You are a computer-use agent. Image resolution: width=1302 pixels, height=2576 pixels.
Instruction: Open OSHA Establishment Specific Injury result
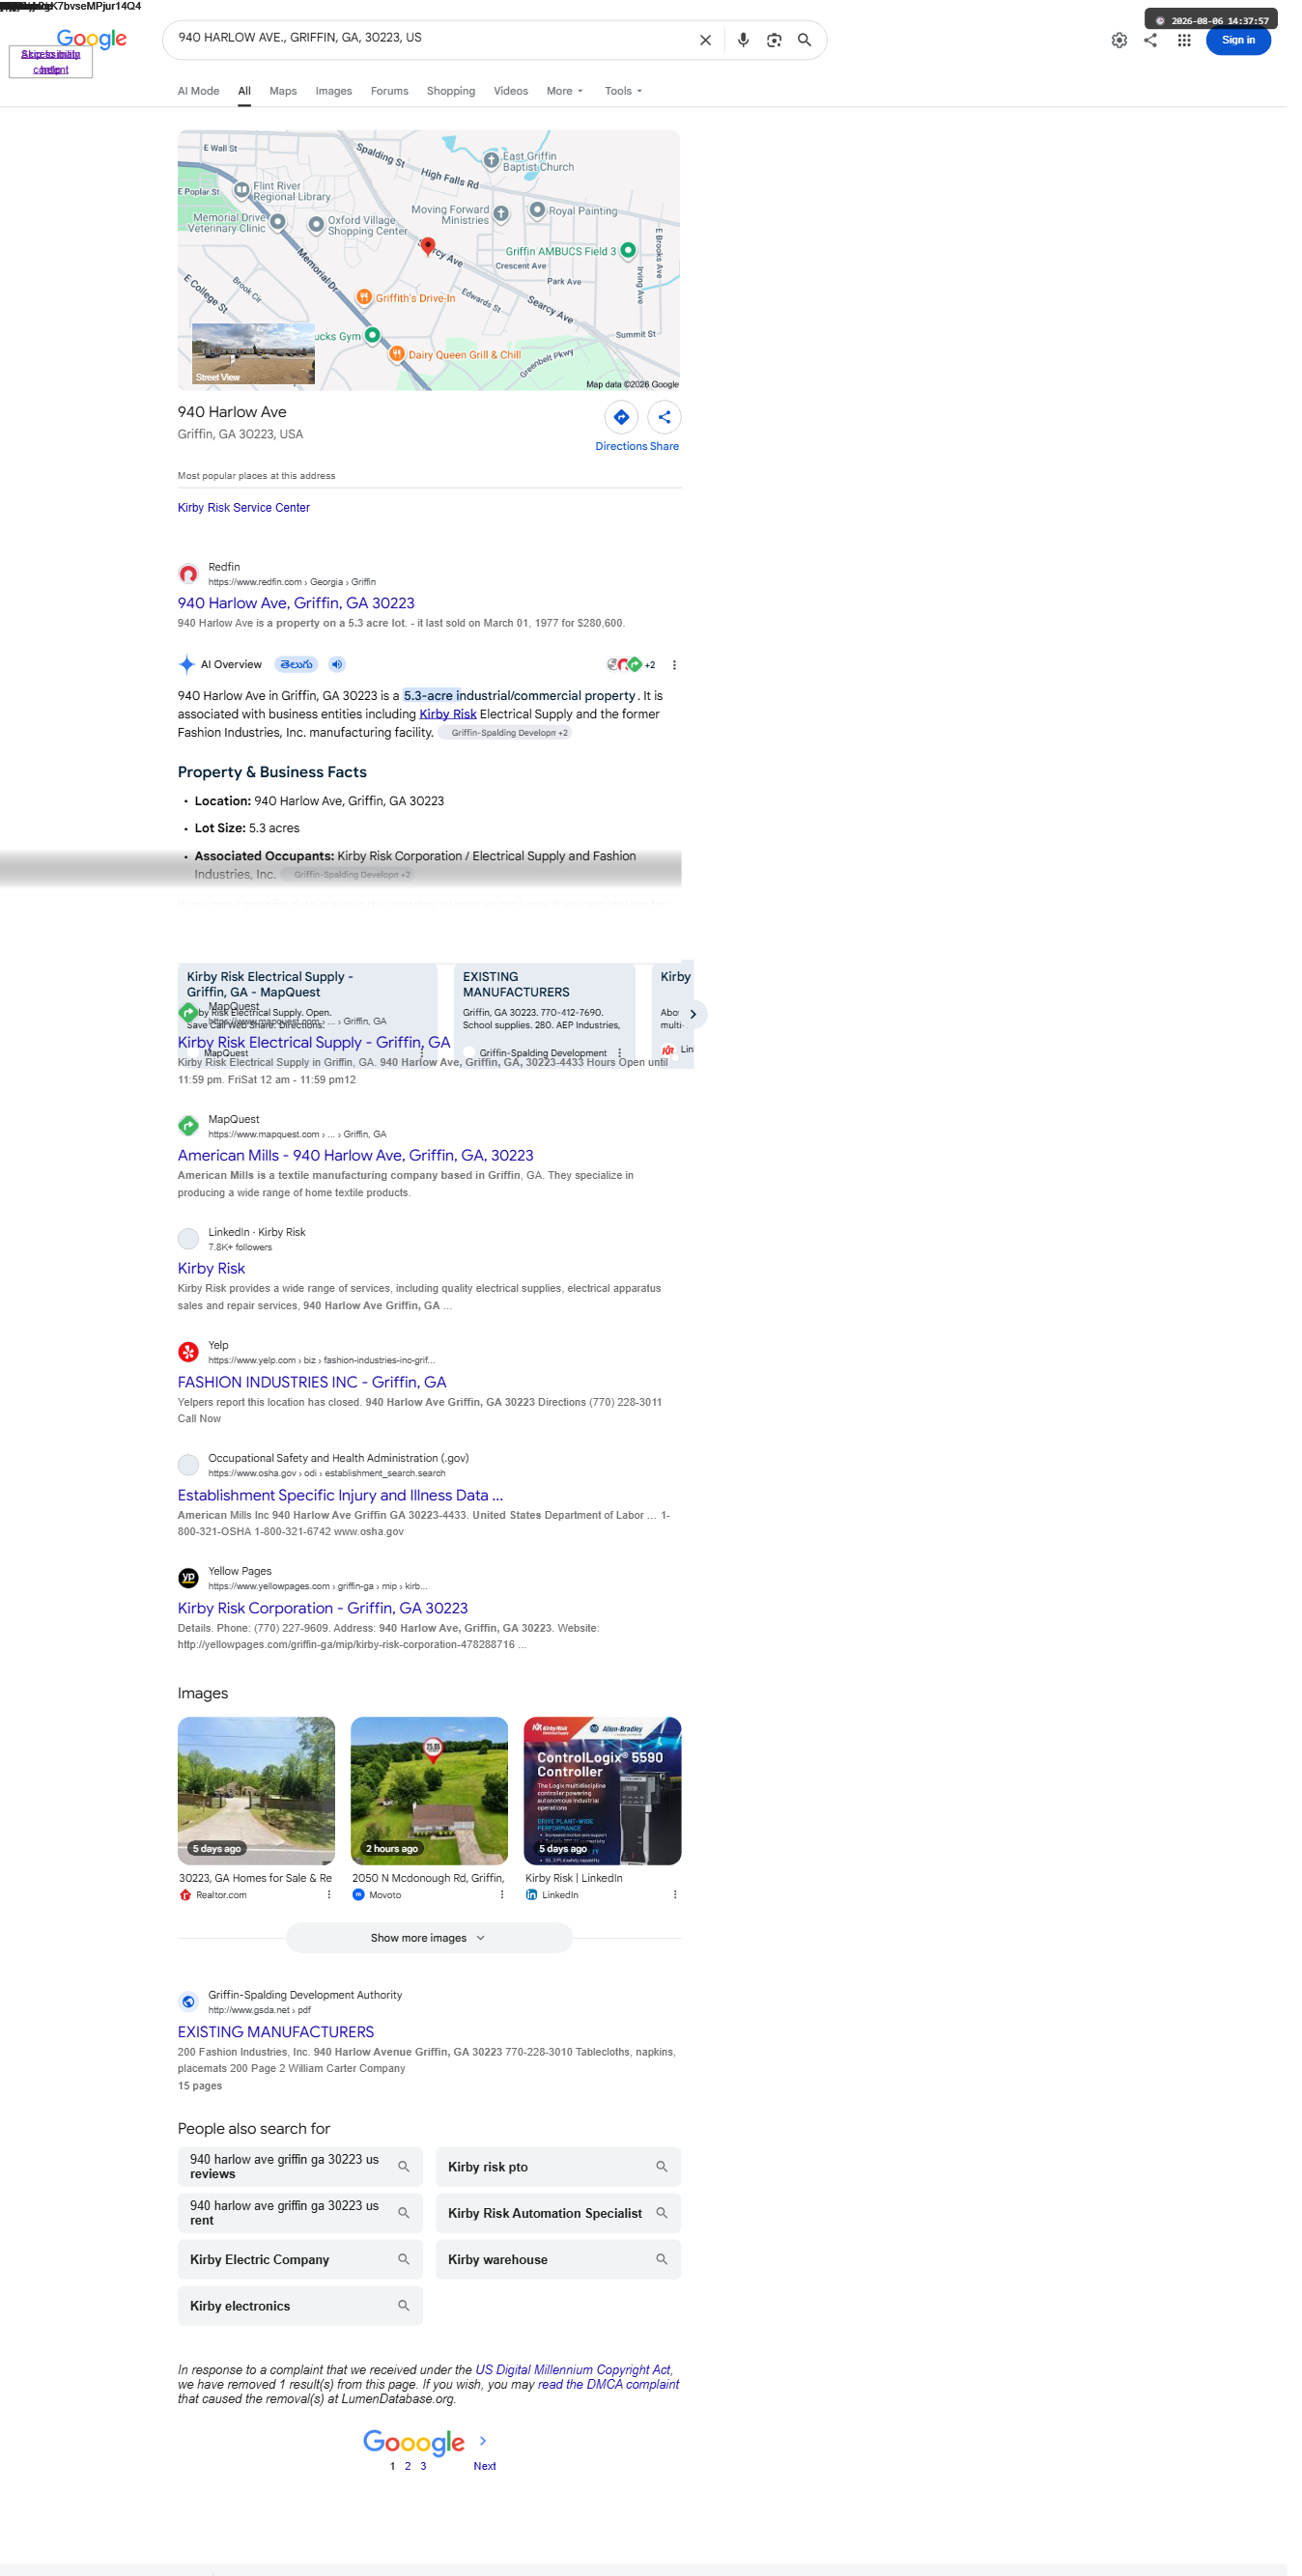point(340,1495)
